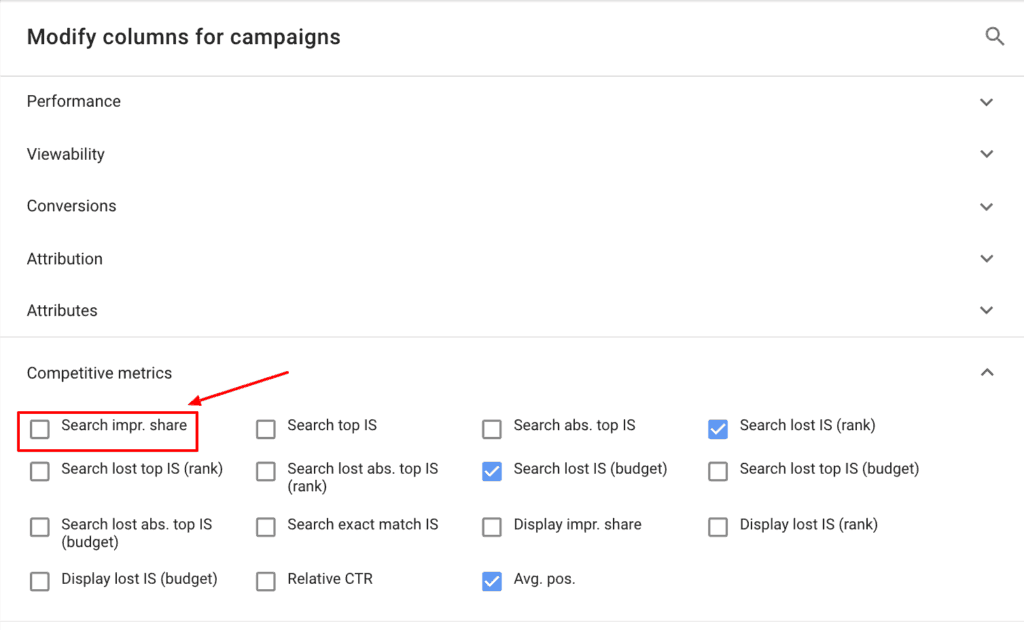This screenshot has width=1024, height=630.
Task: Uncheck Search lost IS (rank)
Action: (718, 429)
